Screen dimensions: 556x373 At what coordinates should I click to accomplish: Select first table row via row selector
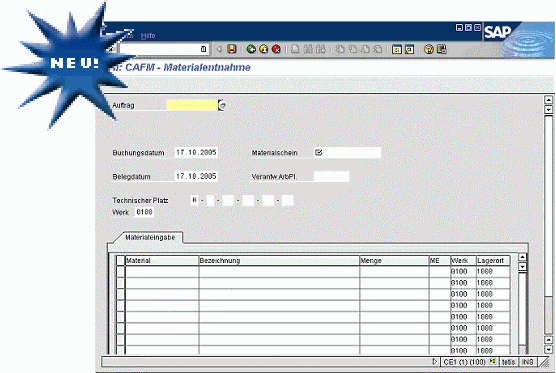point(121,272)
